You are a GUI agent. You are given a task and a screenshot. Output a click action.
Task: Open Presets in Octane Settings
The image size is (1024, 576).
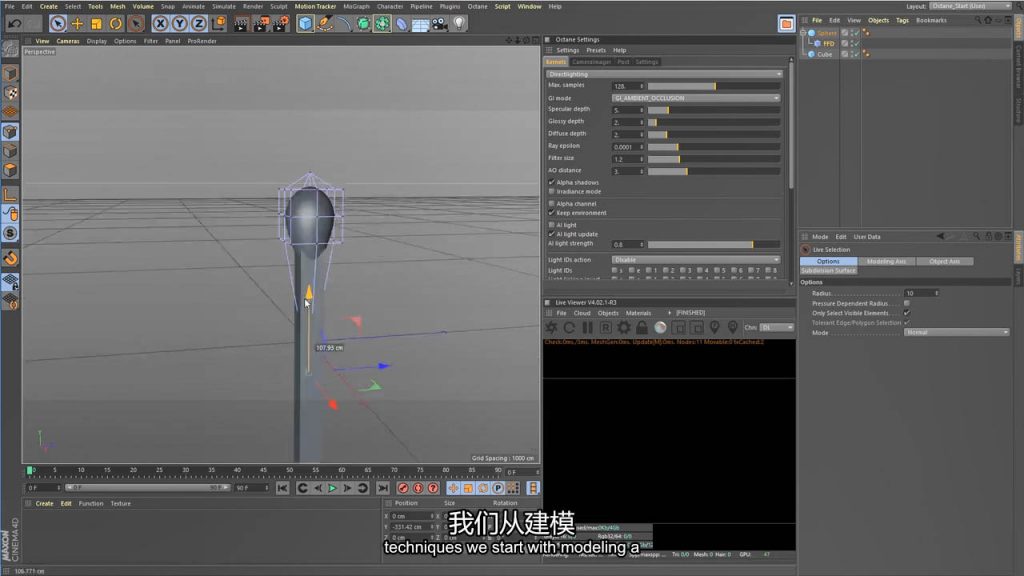(x=596, y=50)
